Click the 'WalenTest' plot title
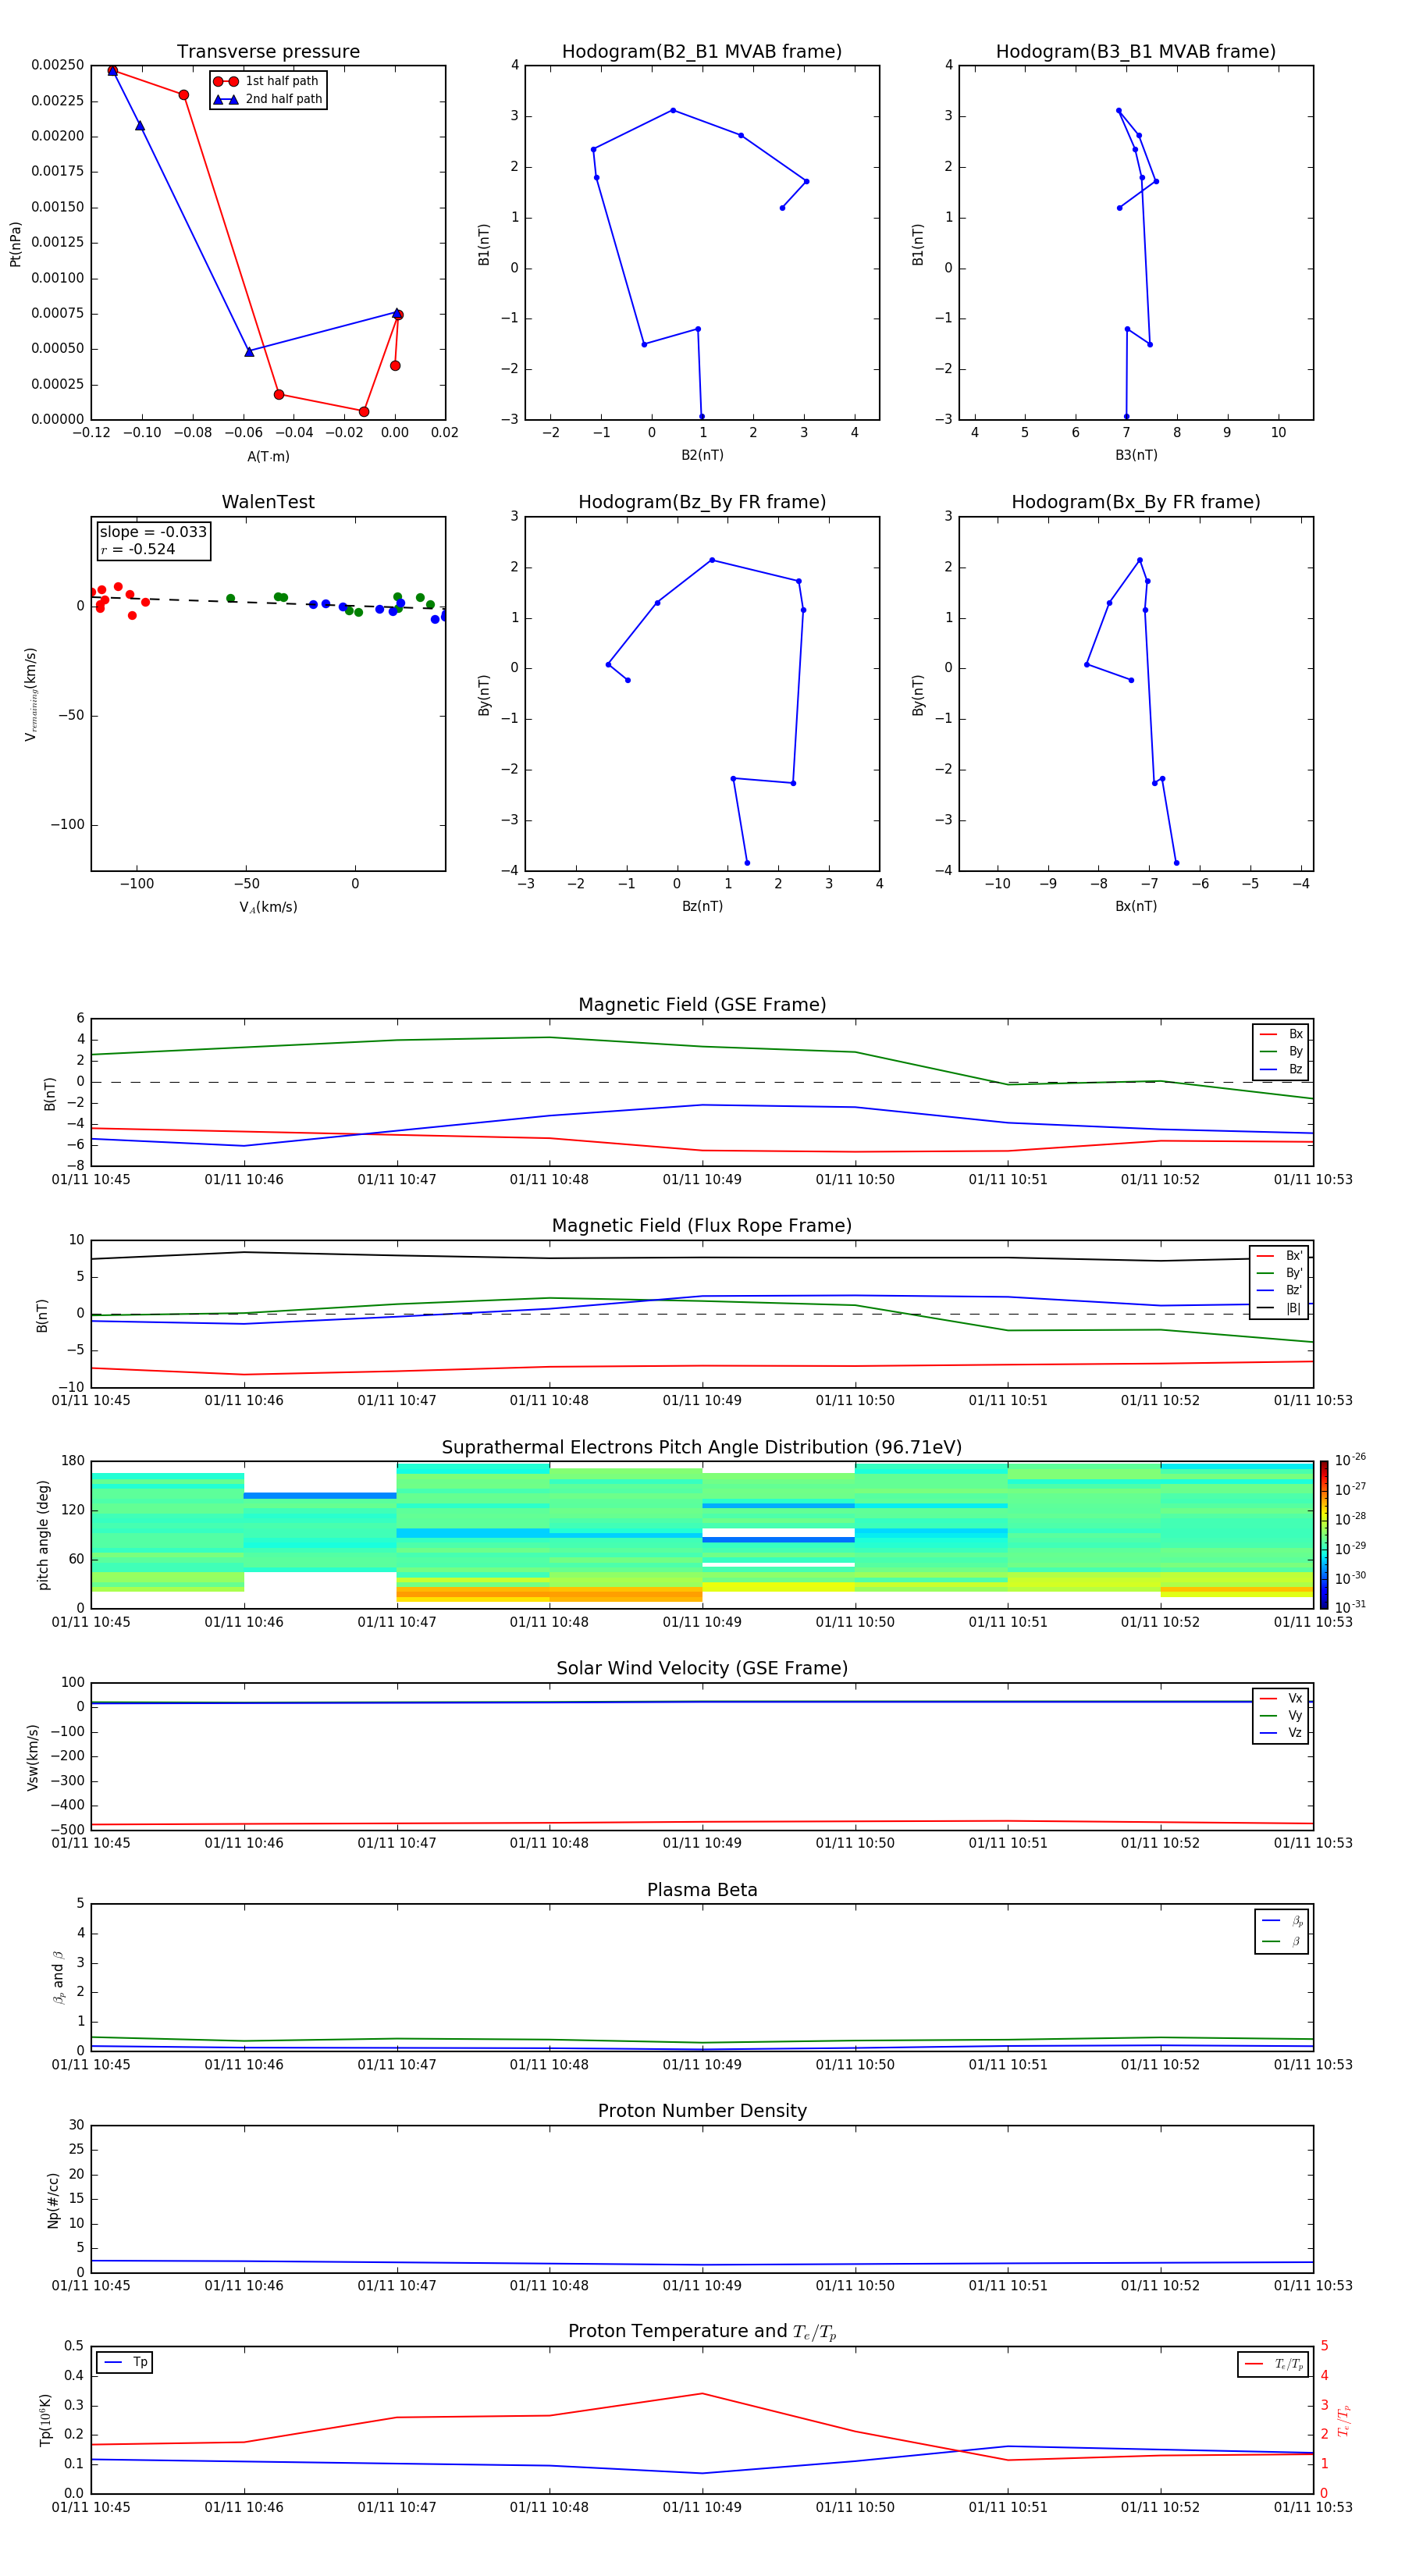 (x=268, y=502)
